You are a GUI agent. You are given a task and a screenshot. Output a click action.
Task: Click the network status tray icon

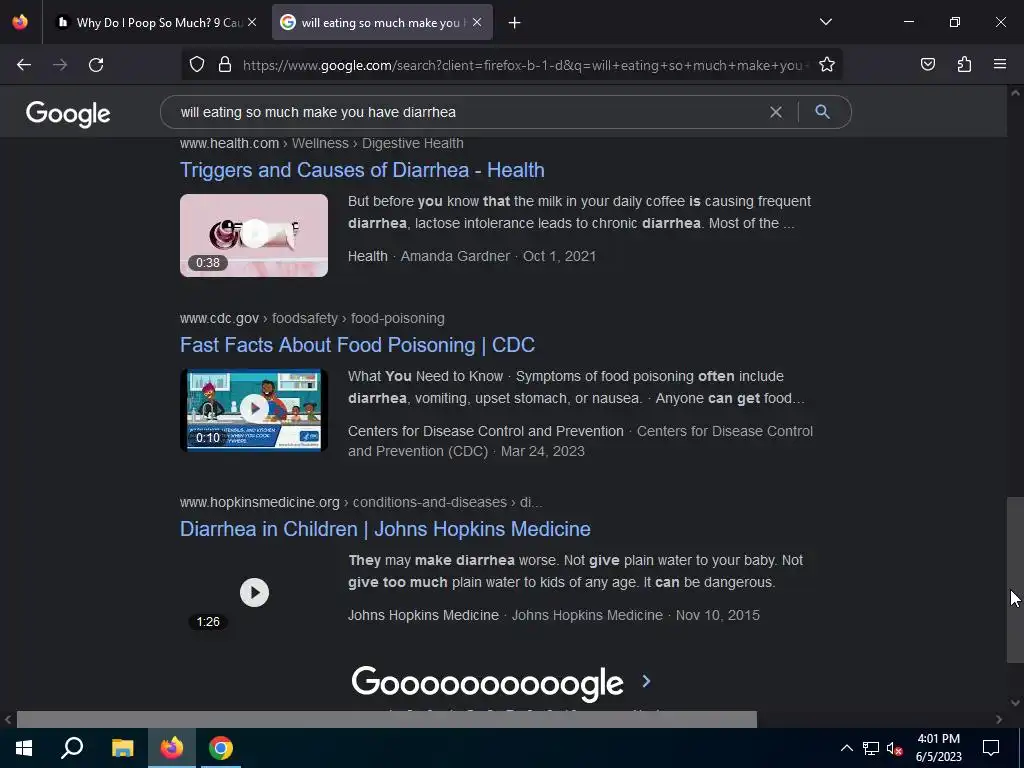click(871, 748)
